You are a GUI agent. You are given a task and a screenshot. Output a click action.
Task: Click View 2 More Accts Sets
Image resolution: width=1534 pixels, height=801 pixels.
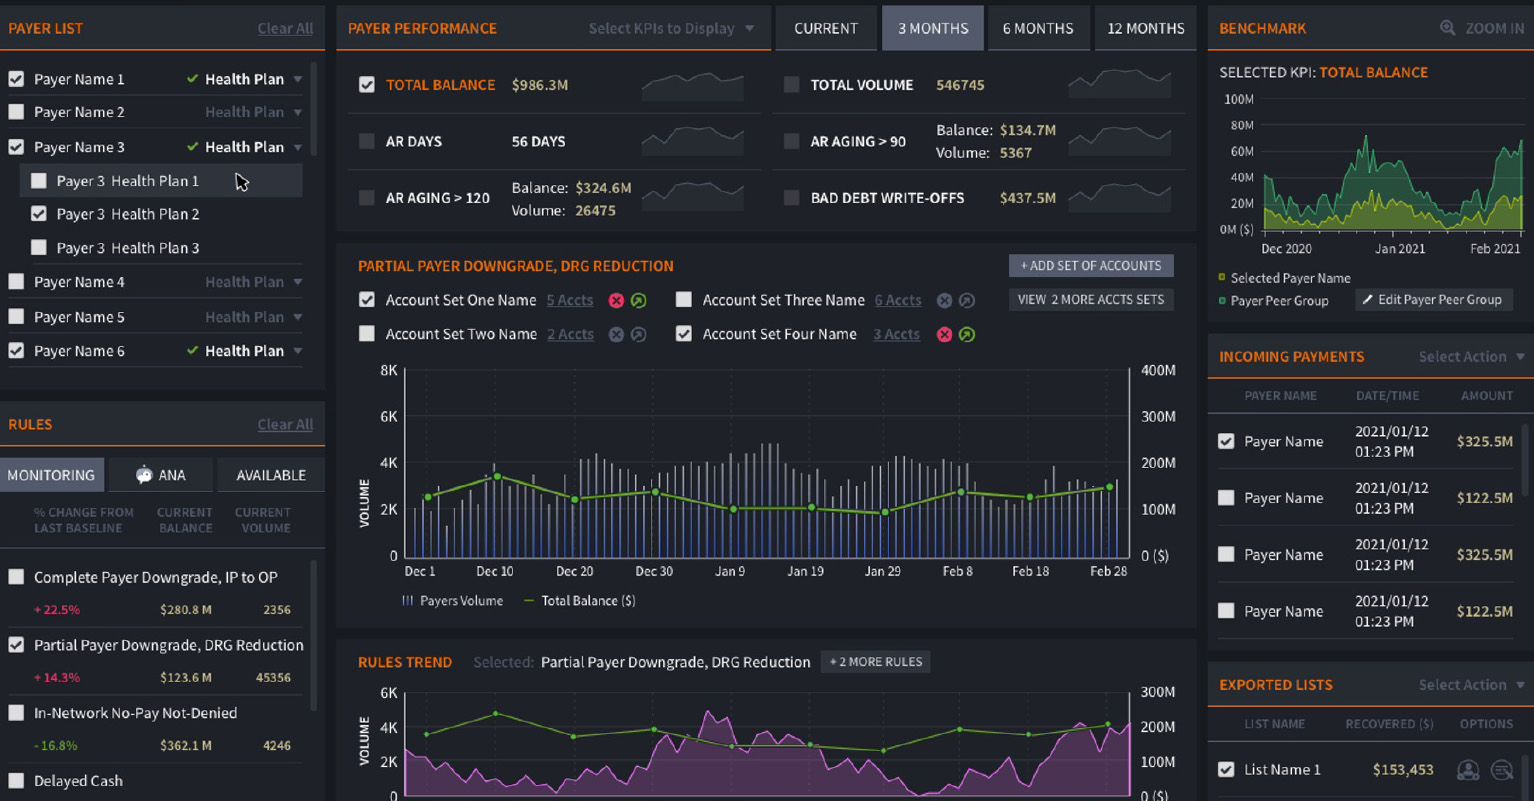1091,300
